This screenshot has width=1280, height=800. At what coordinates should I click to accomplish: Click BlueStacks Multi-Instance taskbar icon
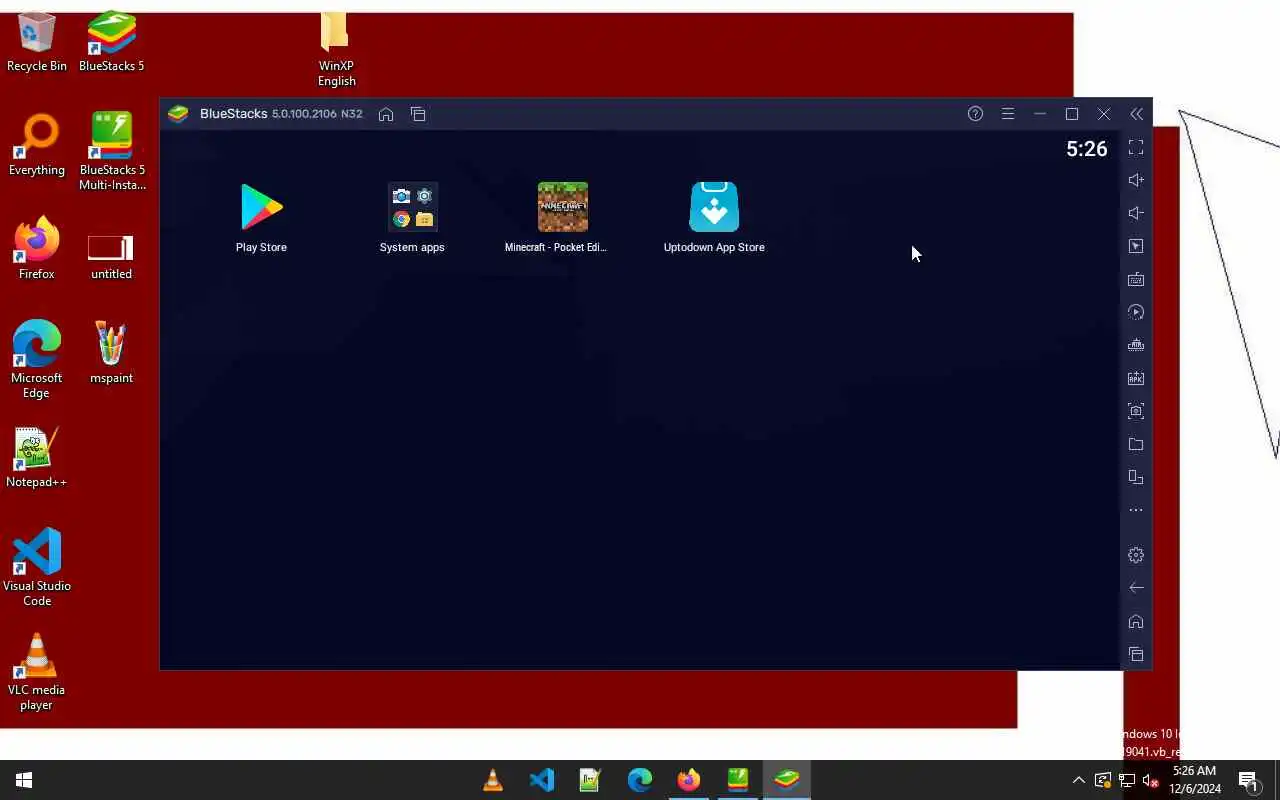click(738, 780)
